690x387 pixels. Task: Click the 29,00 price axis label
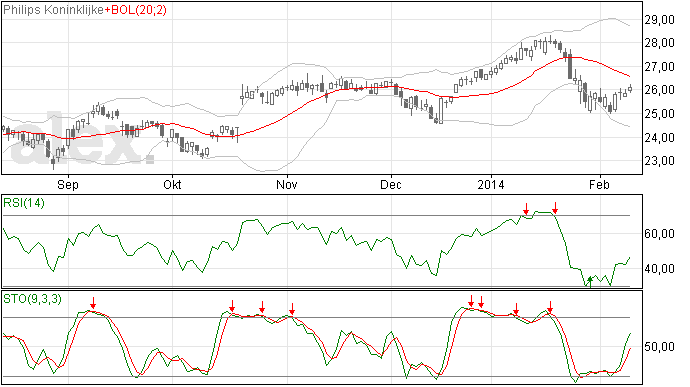pyautogui.click(x=660, y=20)
